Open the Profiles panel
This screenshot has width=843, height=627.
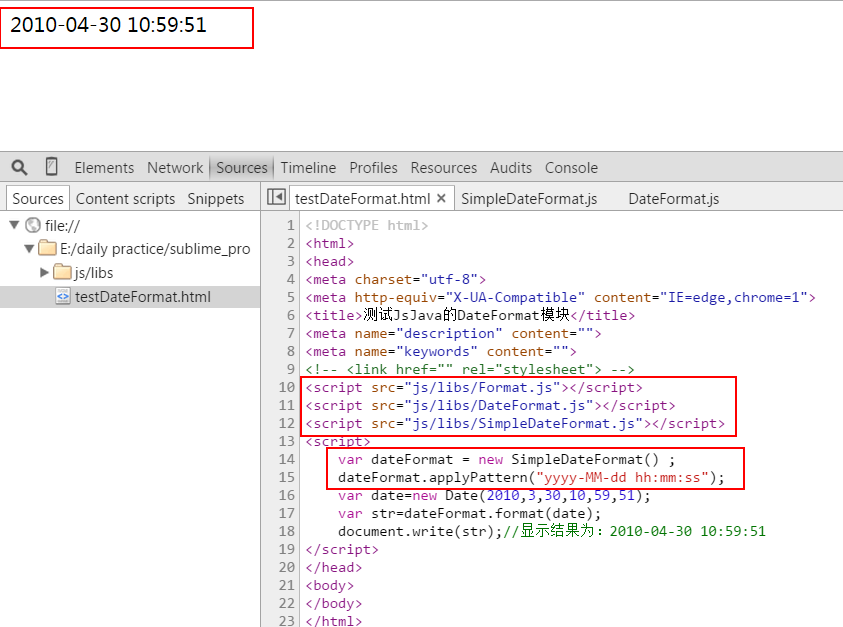374,168
